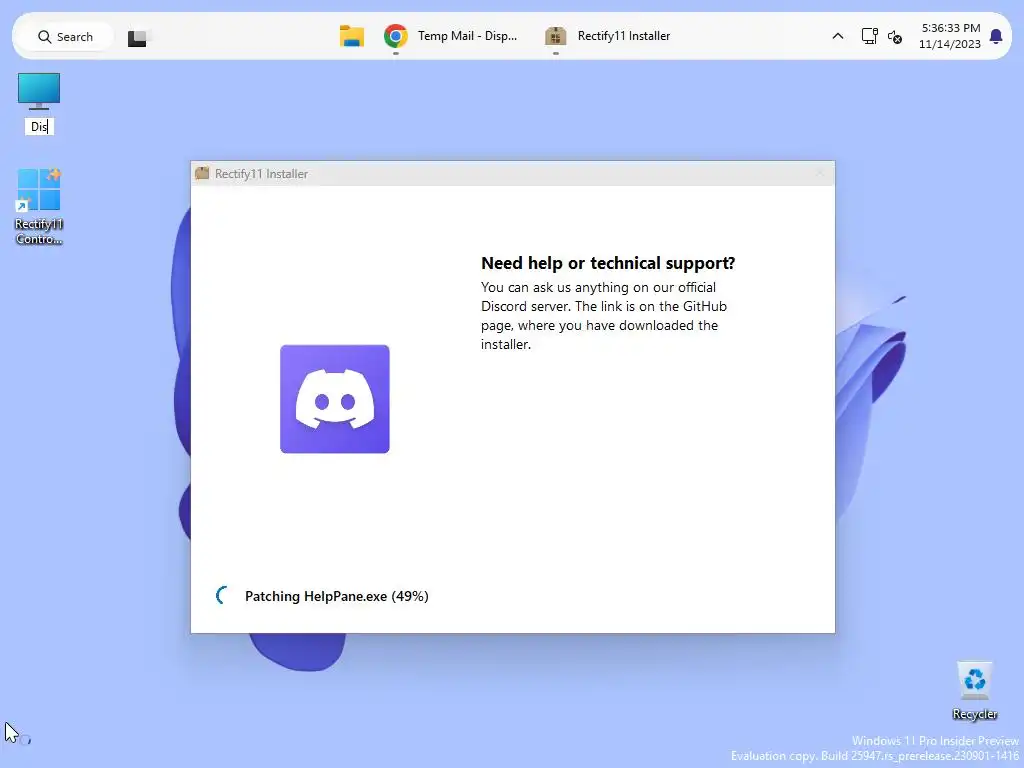Open Task View in the taskbar
The image size is (1024, 768).
tap(137, 37)
